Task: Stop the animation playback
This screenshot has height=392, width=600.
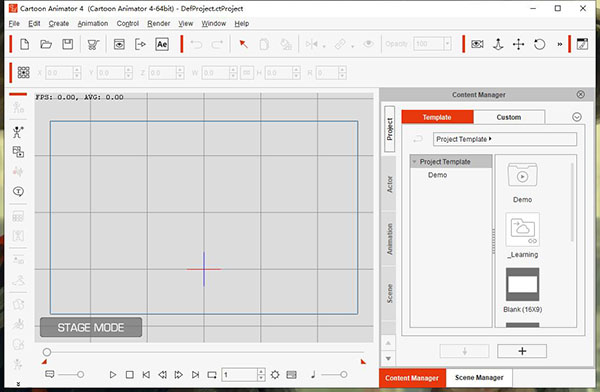Action: (130, 375)
